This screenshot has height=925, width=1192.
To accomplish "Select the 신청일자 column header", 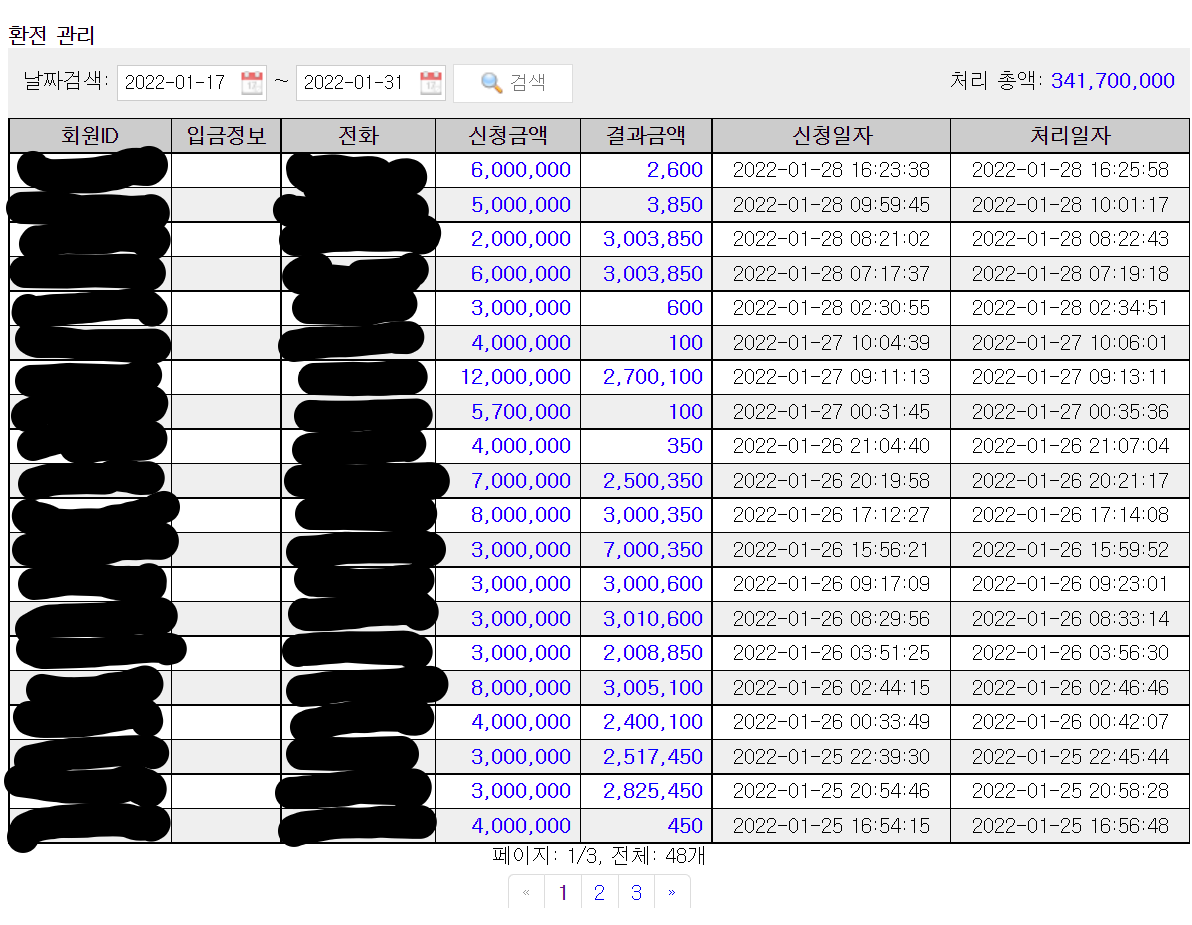I will (x=832, y=136).
